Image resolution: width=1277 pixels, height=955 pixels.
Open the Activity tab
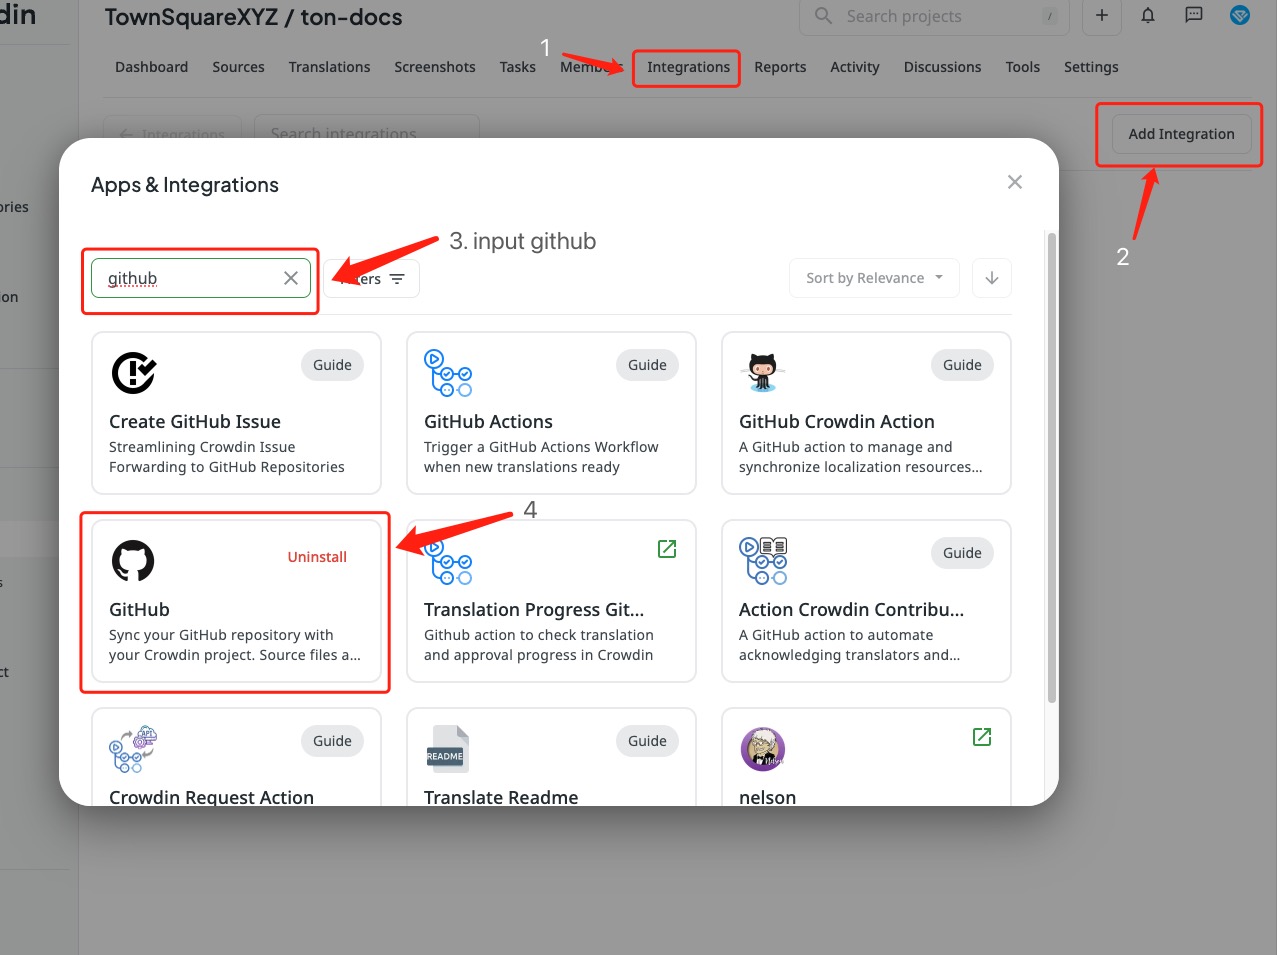[855, 67]
